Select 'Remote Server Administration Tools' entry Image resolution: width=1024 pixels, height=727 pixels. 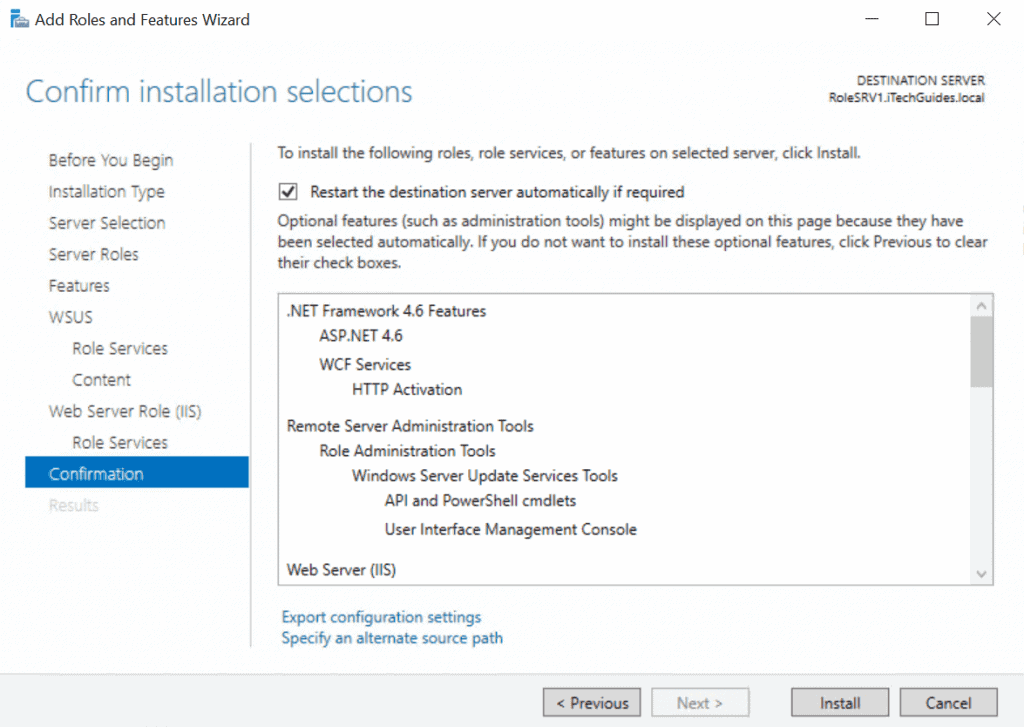click(x=410, y=426)
